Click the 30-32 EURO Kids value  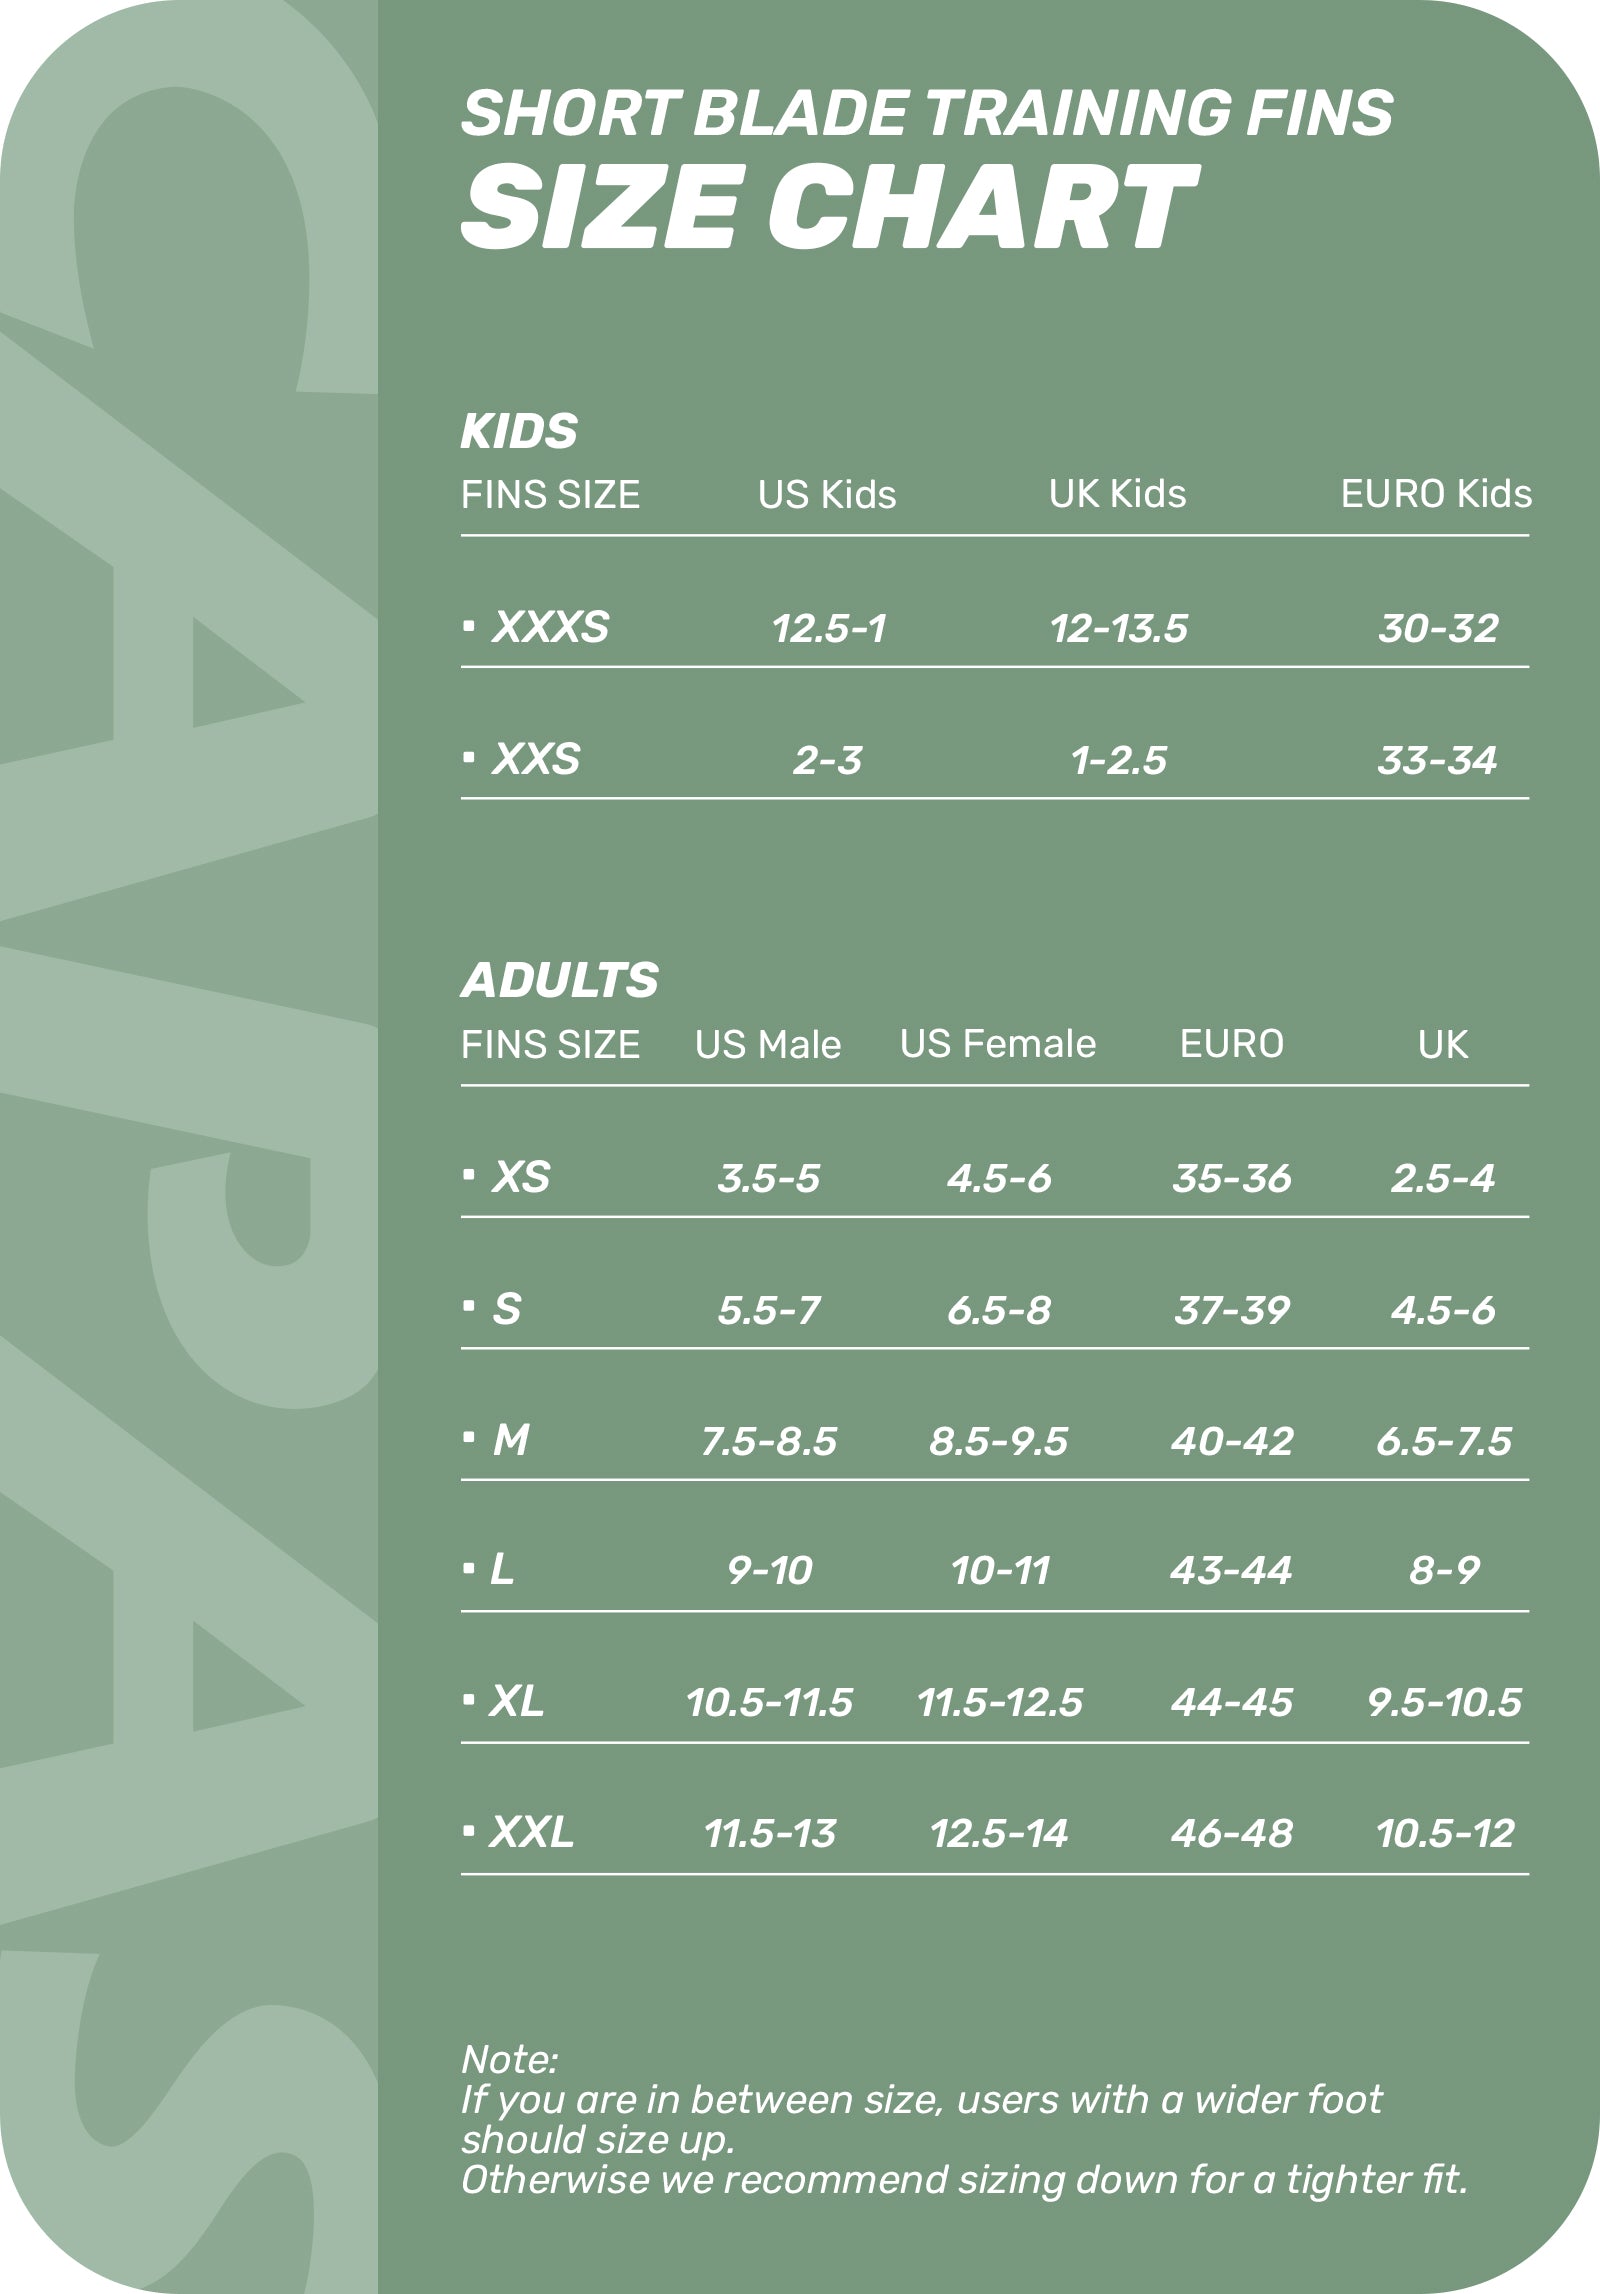tap(1437, 628)
